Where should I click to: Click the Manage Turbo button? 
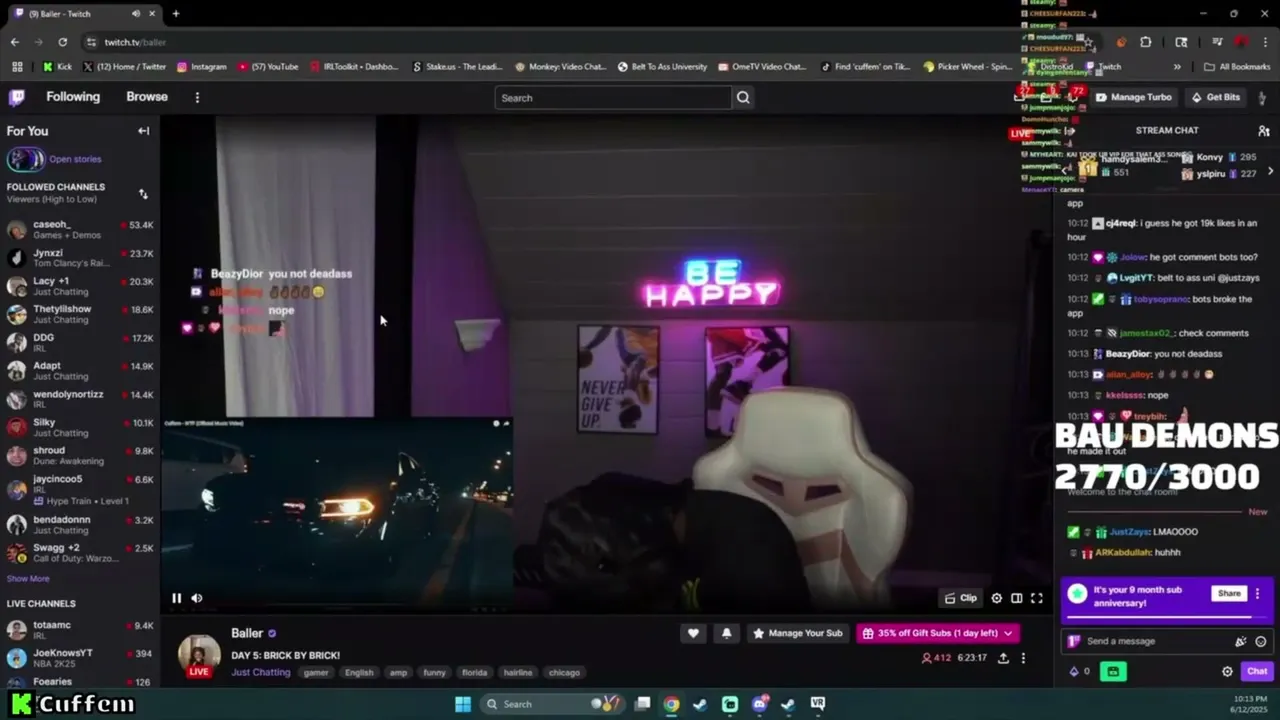tap(1133, 97)
